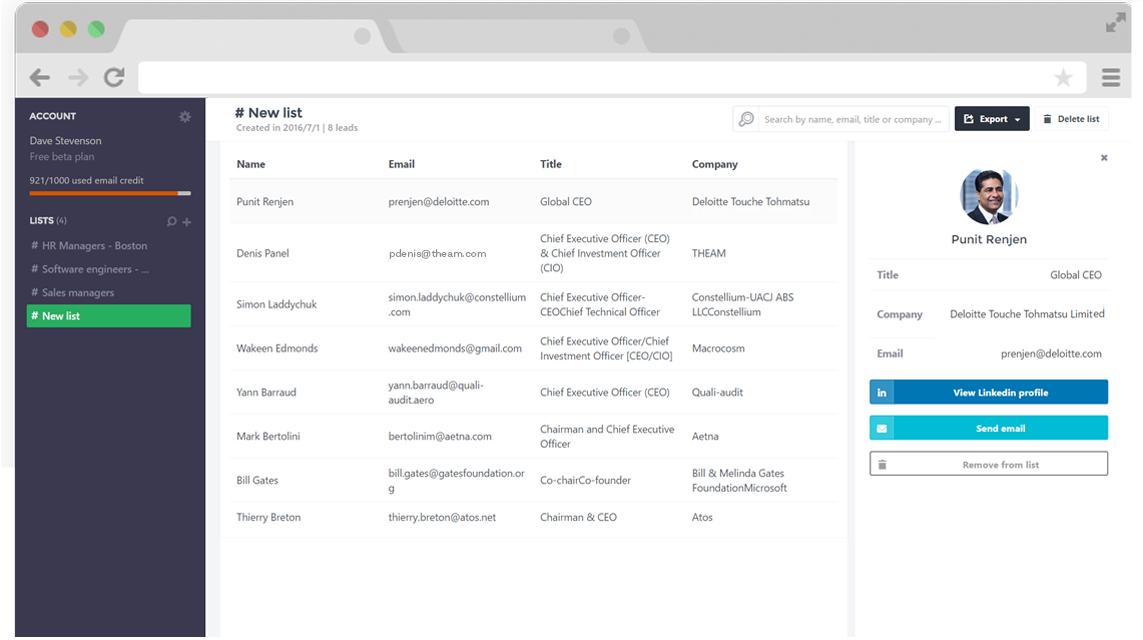Screen dimensions: 1143x640
Task: Open the Software engineers list
Action: tap(90, 269)
